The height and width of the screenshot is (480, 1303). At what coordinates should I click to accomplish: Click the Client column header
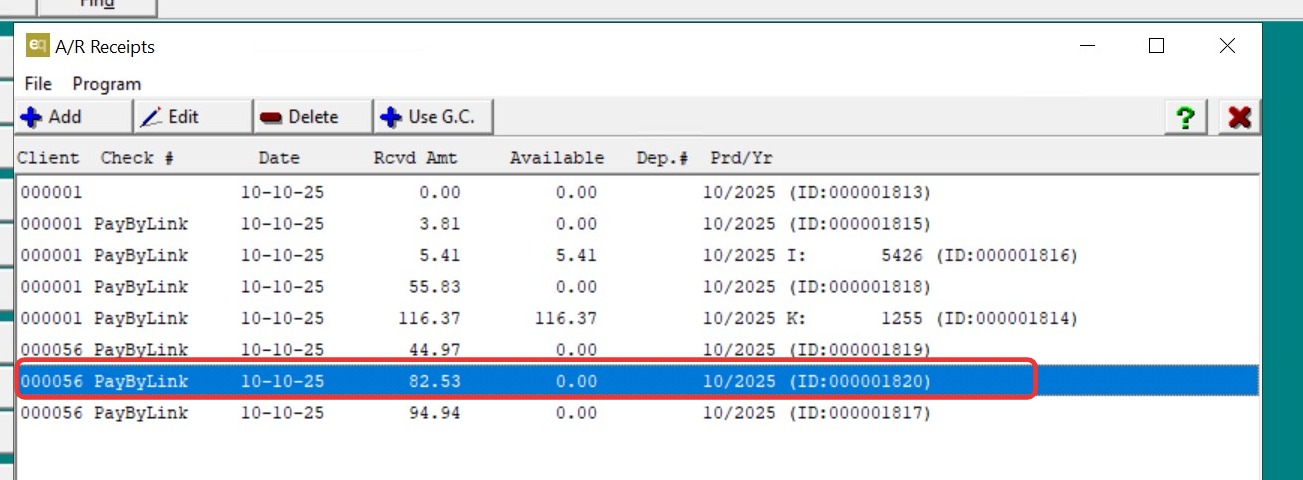48,158
